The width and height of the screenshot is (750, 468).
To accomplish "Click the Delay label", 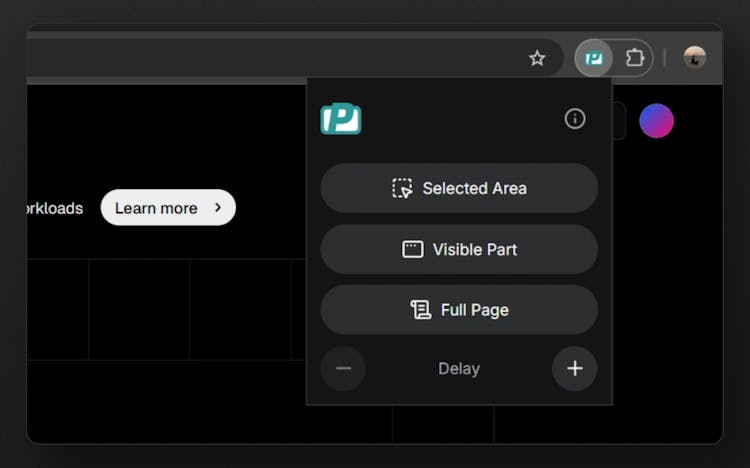I will [459, 369].
